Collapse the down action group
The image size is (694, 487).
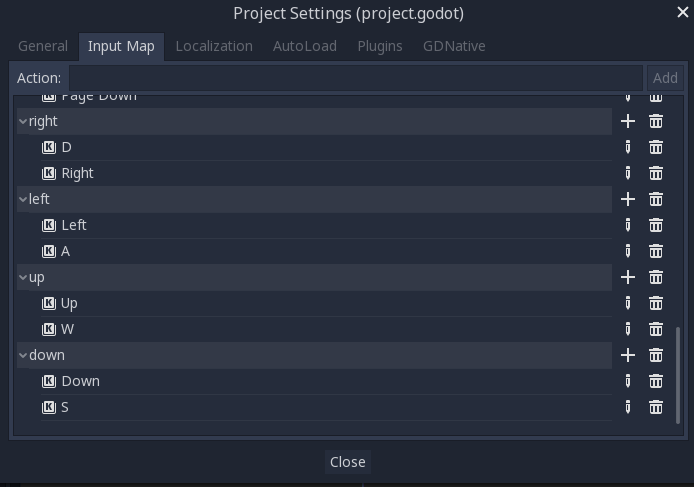[23, 355]
